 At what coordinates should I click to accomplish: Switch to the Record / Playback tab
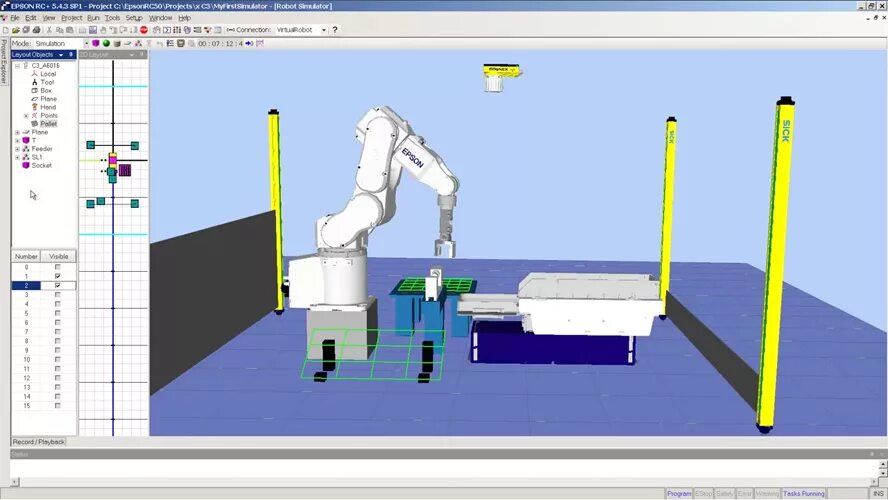39,442
